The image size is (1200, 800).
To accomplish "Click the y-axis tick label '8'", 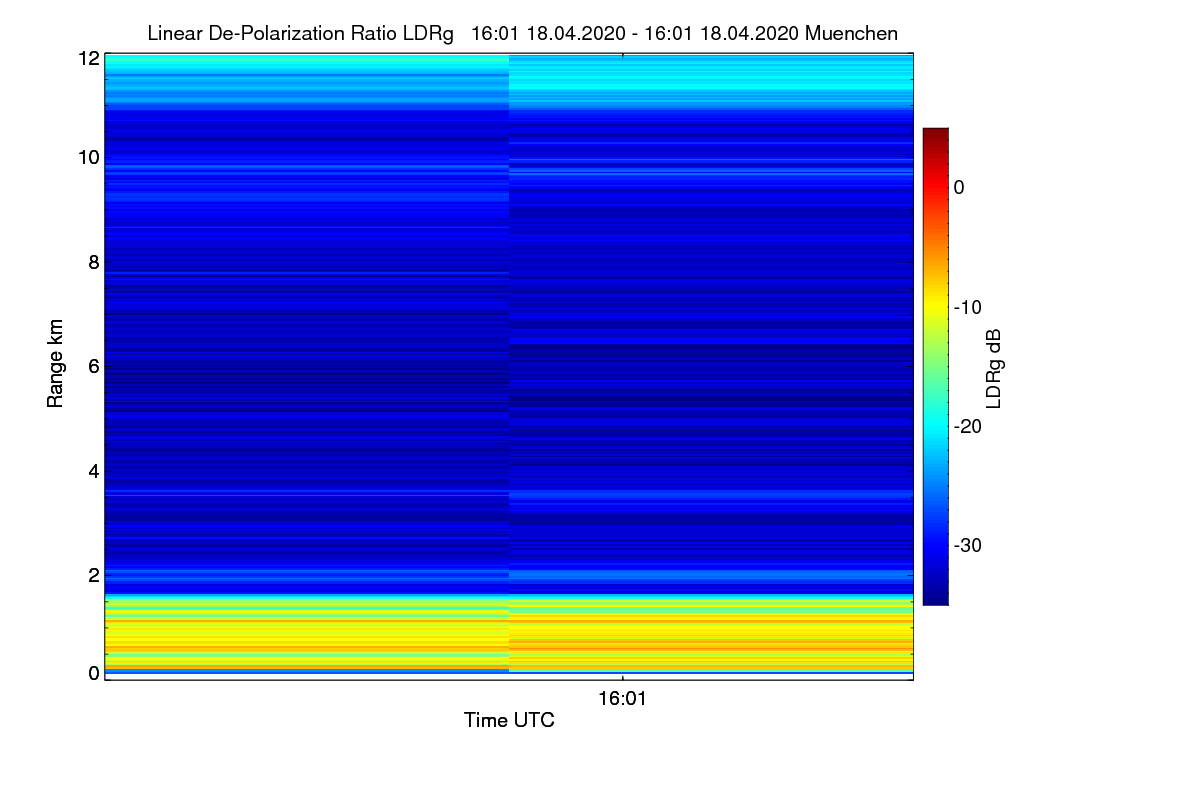I will [x=94, y=262].
